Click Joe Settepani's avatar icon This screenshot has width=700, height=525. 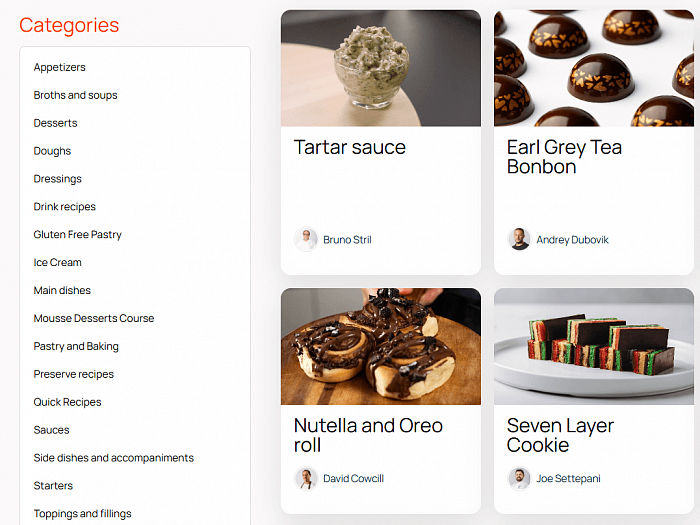(519, 478)
